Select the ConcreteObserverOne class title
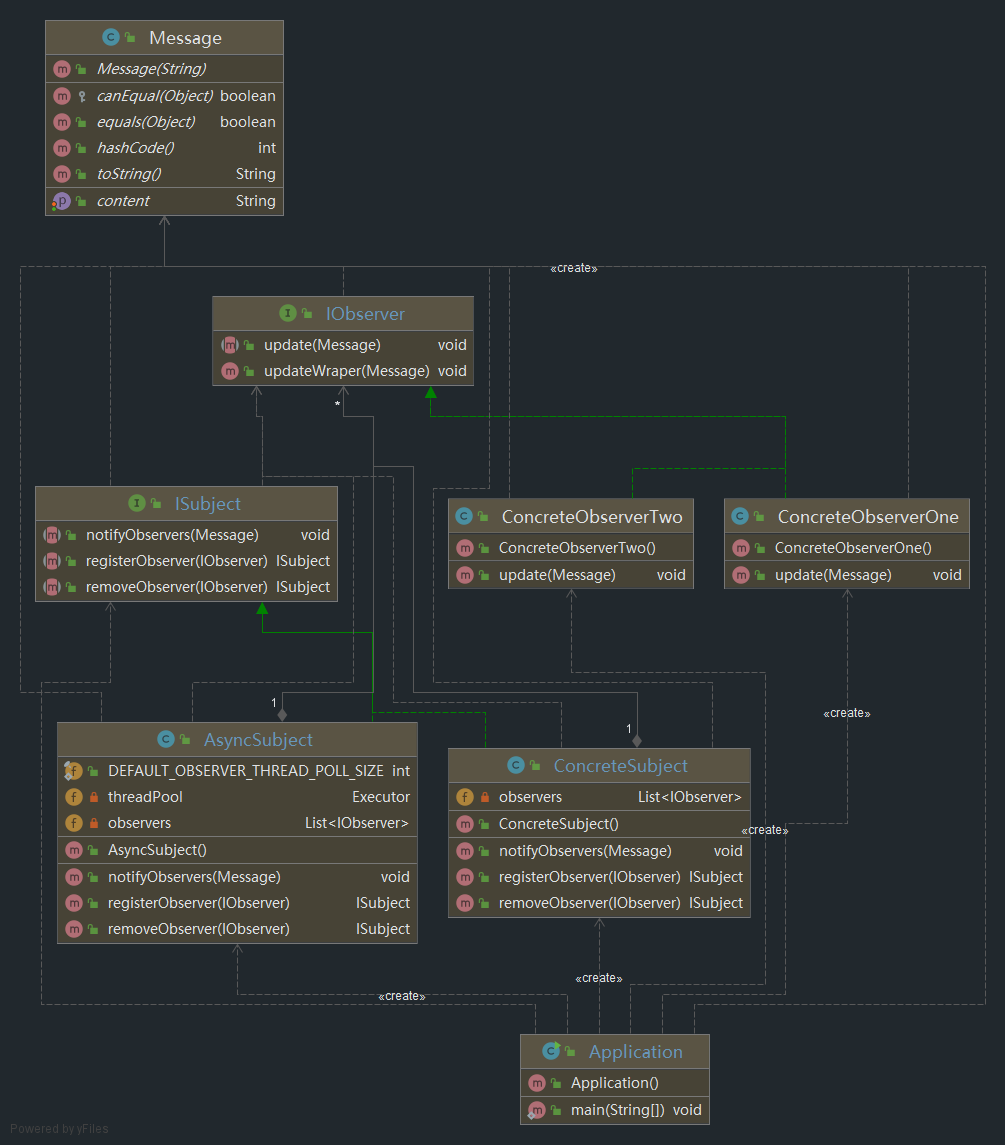The image size is (1005, 1145). [x=867, y=517]
